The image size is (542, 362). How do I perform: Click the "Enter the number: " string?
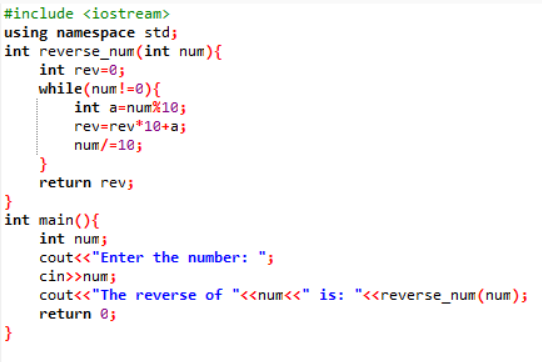point(179,258)
